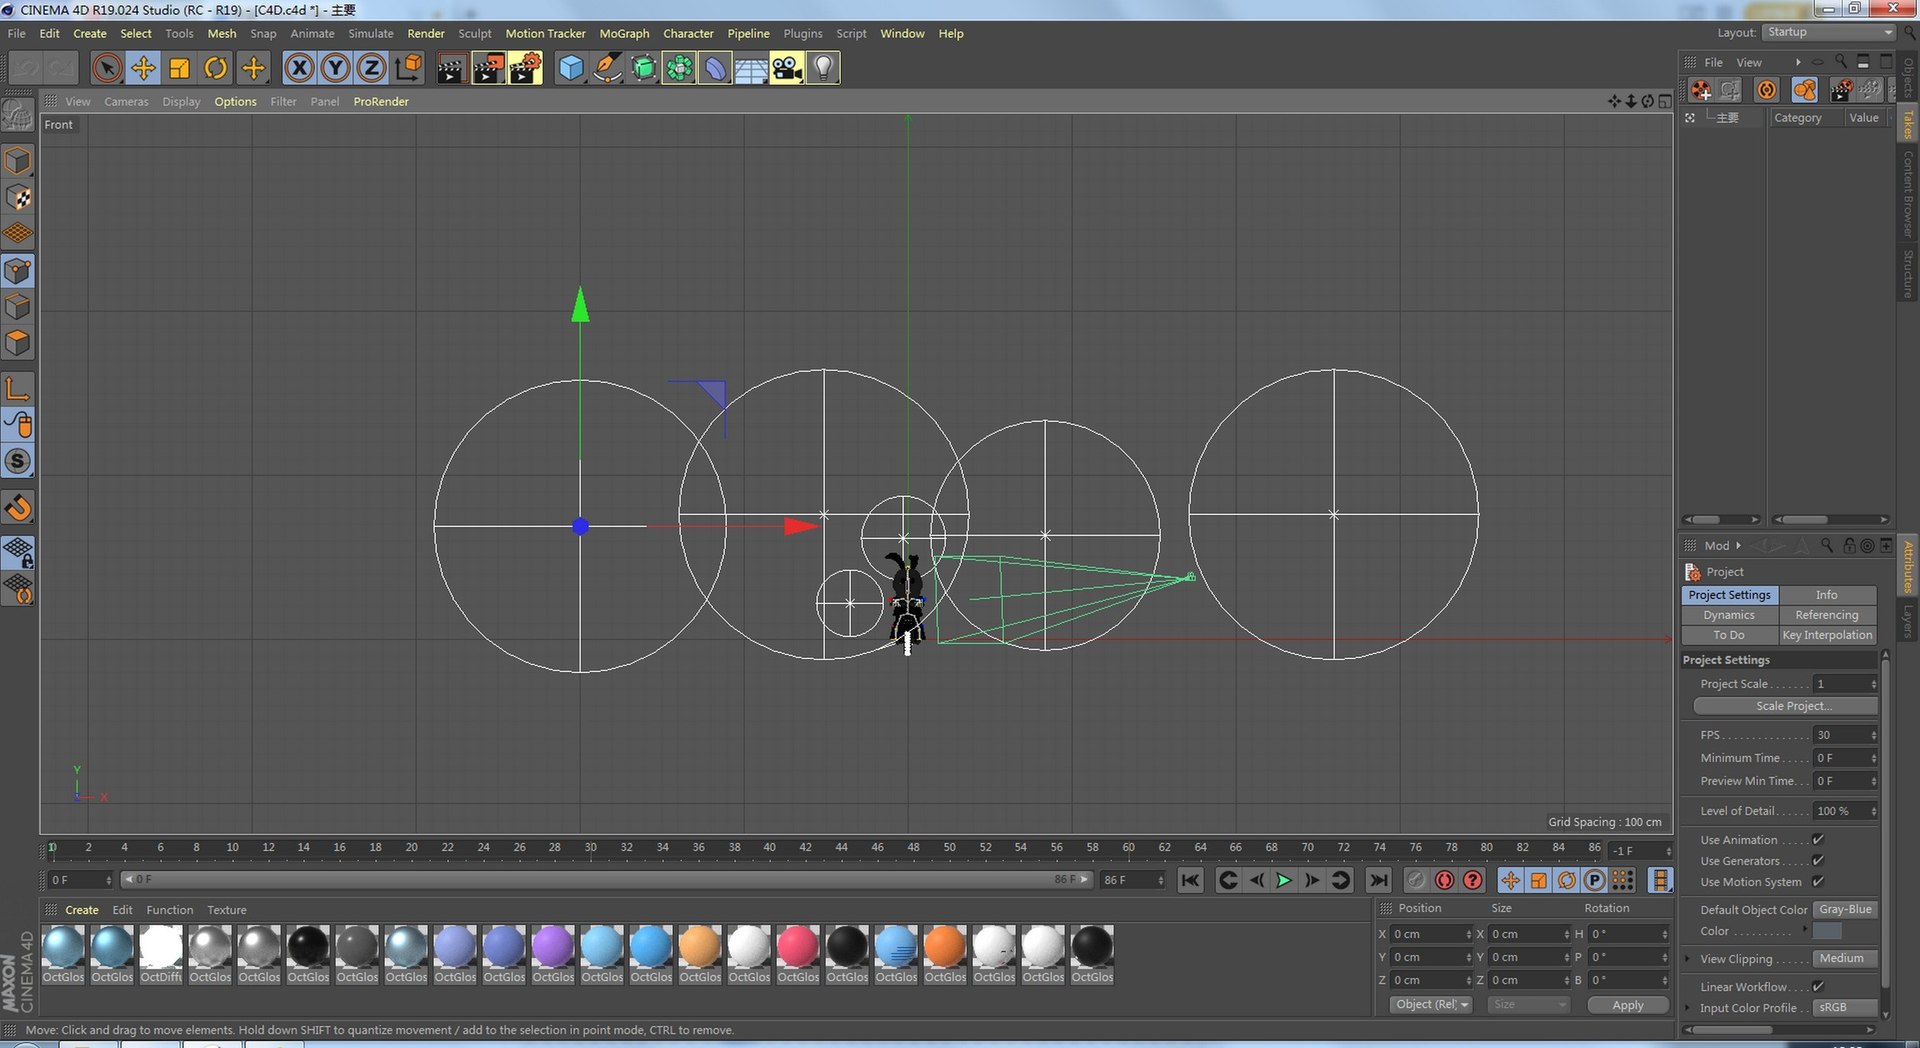Open the Layout Startup dropdown

coord(1829,33)
